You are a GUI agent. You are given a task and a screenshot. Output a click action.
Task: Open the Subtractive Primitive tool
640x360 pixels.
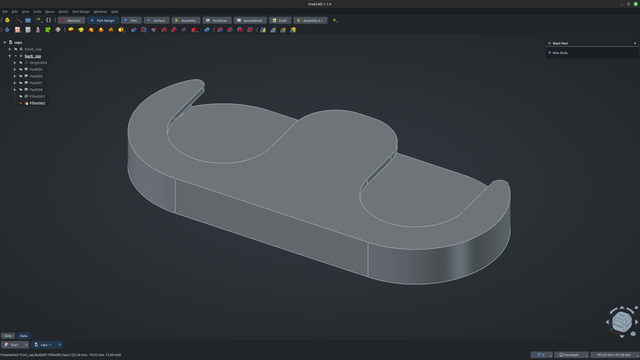pos(194,30)
